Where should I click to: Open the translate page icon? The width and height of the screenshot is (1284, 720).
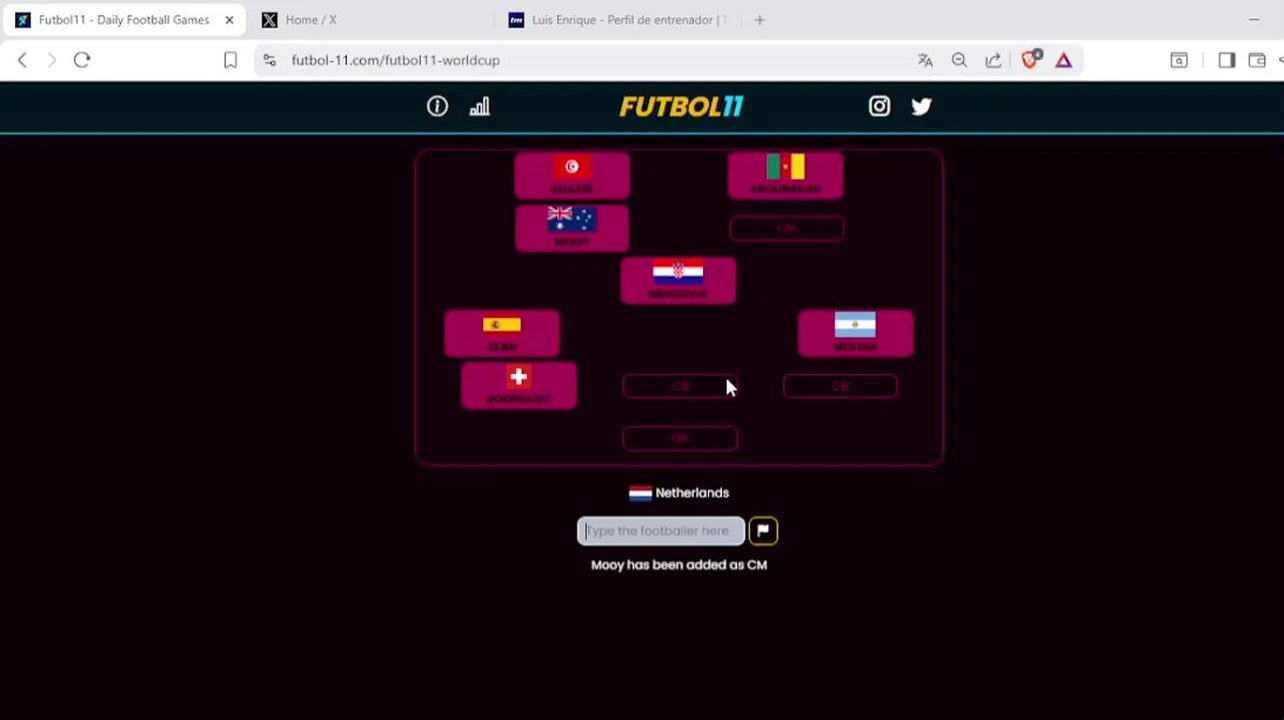[925, 60]
